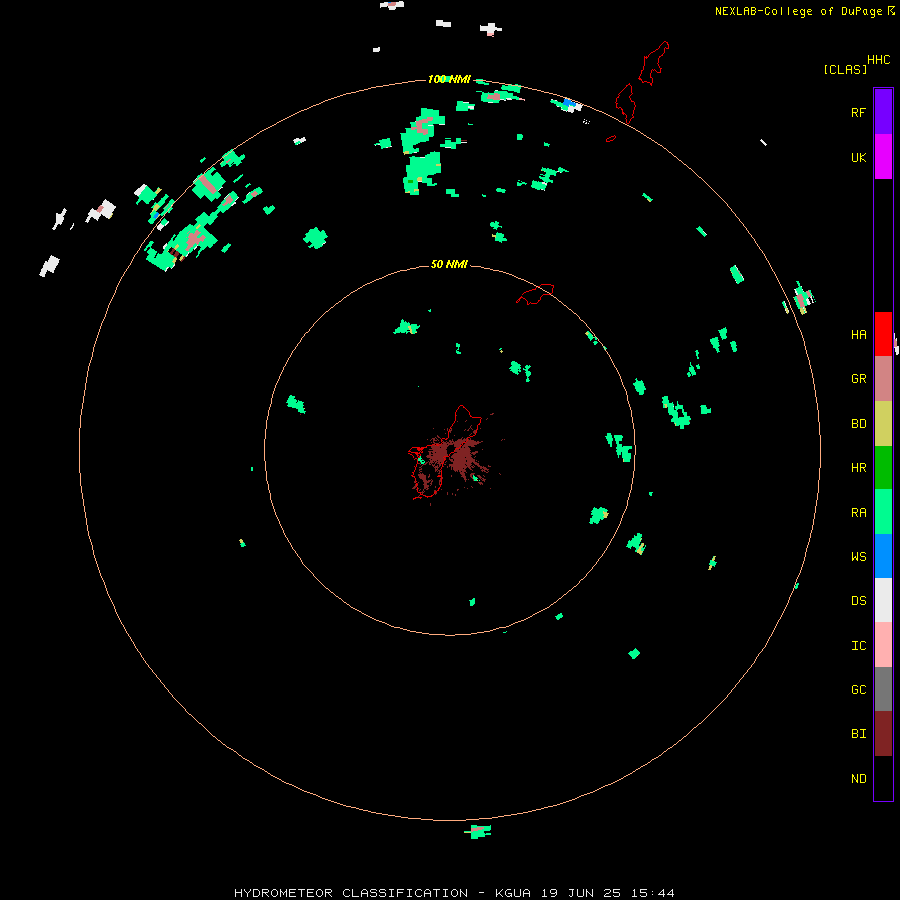Click the BD yellow legend swatch
The image size is (900, 900).
point(883,423)
